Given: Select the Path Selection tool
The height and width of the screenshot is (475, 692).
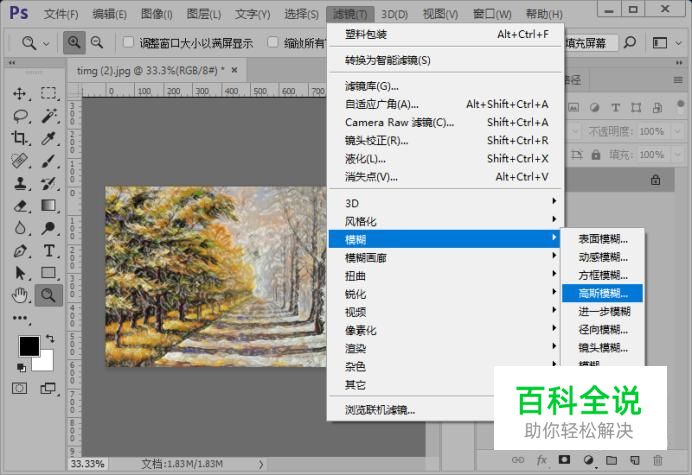Looking at the screenshot, I should (x=20, y=273).
